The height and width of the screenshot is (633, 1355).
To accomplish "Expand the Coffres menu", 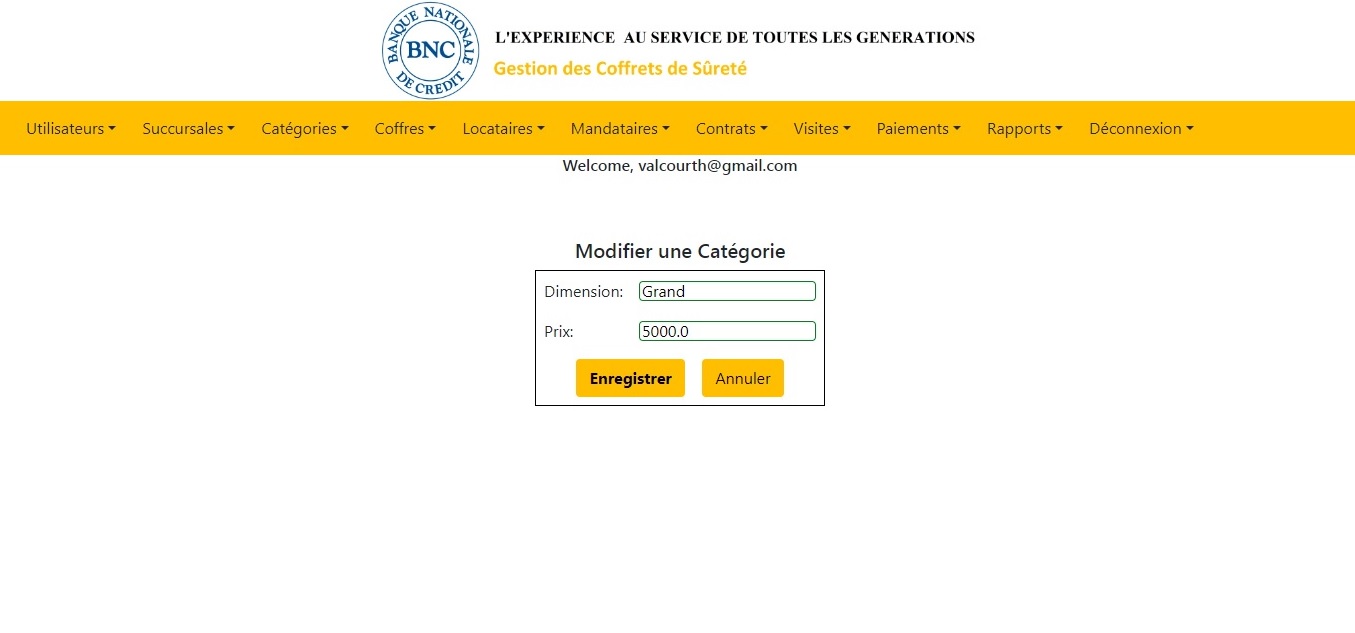I will [405, 128].
